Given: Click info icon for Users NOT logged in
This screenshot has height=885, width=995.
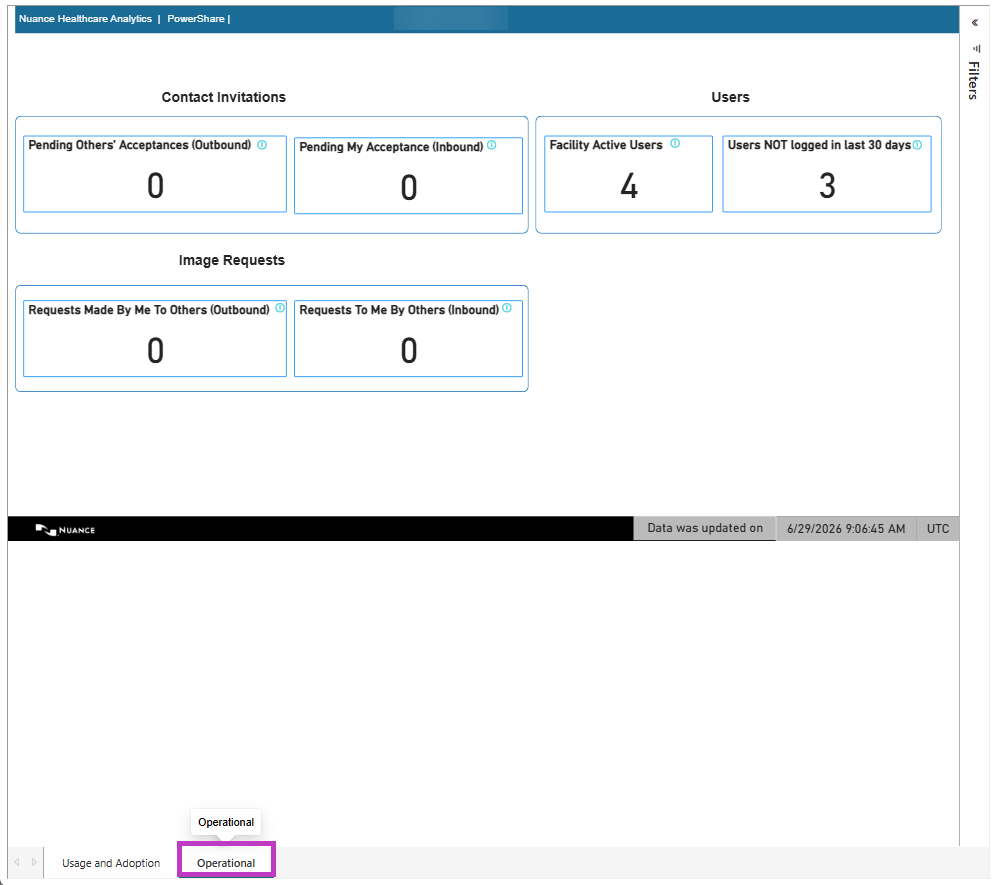Looking at the screenshot, I should tap(918, 145).
